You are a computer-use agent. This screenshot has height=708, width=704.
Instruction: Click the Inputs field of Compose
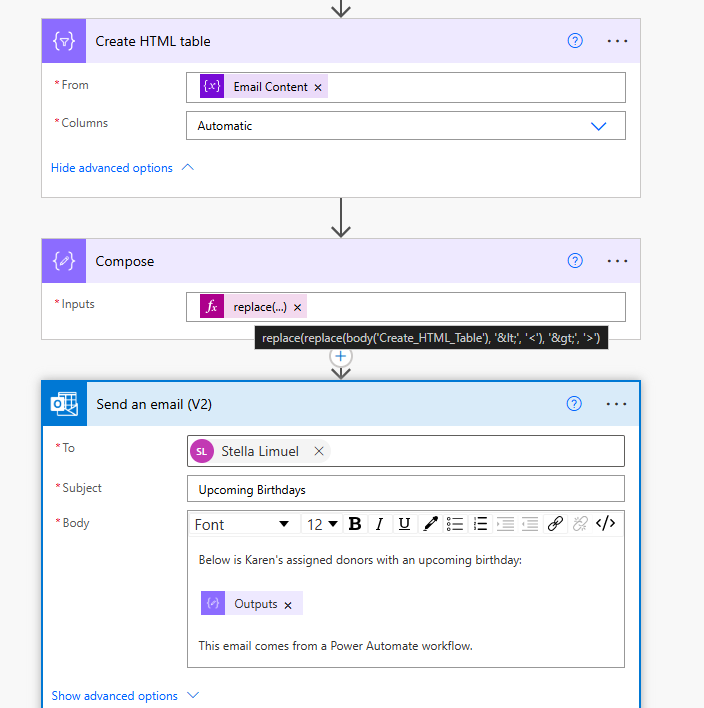[406, 307]
